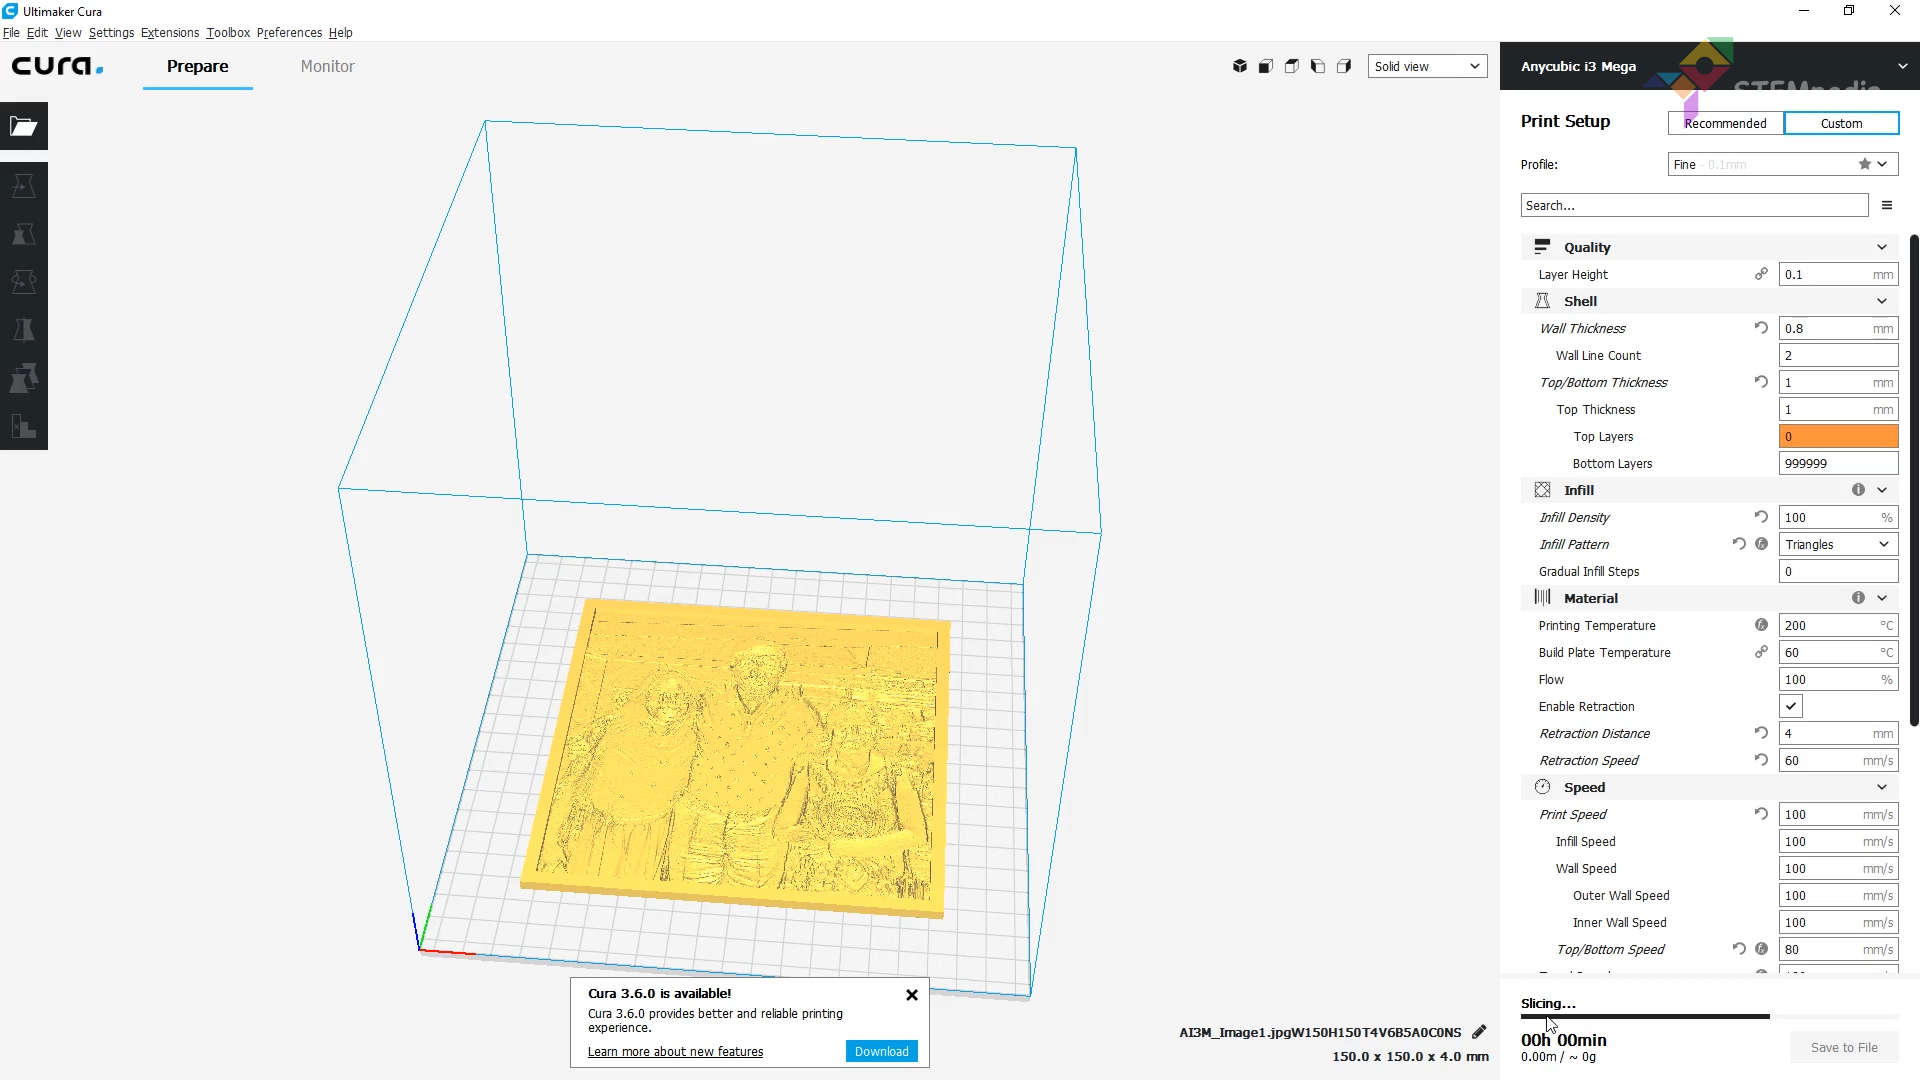Click the Top Layers input field
The width and height of the screenshot is (1920, 1080).
(x=1837, y=436)
